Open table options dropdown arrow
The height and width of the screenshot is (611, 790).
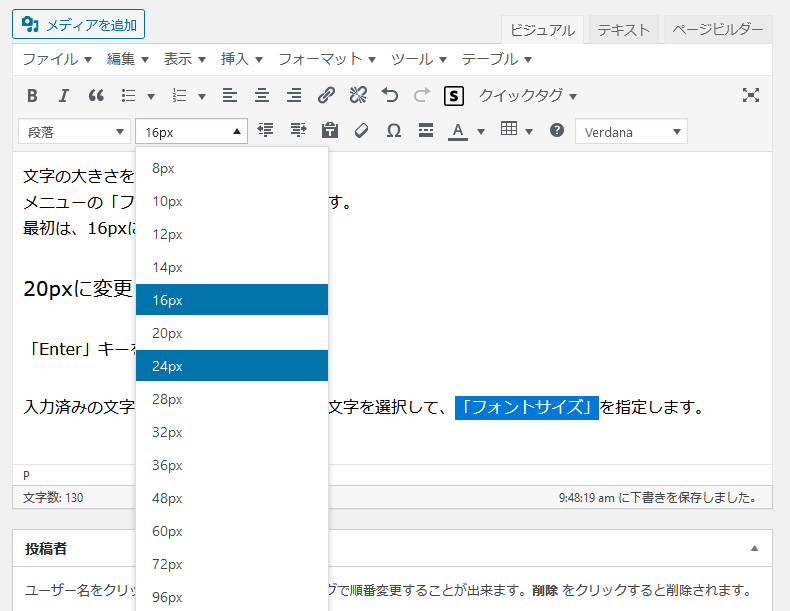click(529, 132)
